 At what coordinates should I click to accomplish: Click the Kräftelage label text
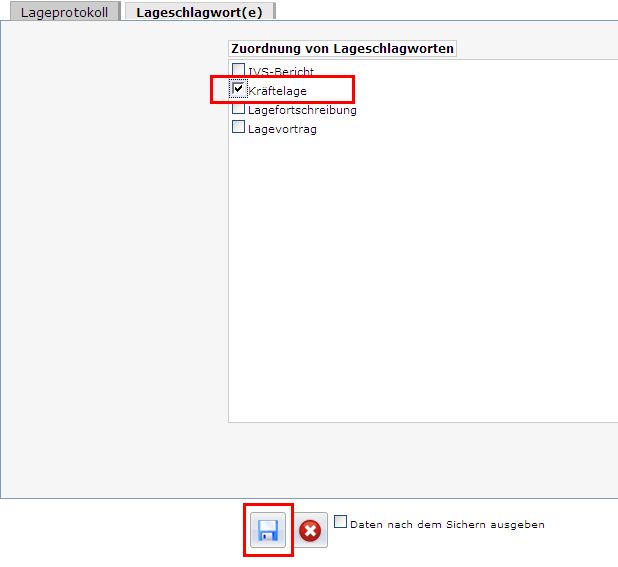point(277,91)
